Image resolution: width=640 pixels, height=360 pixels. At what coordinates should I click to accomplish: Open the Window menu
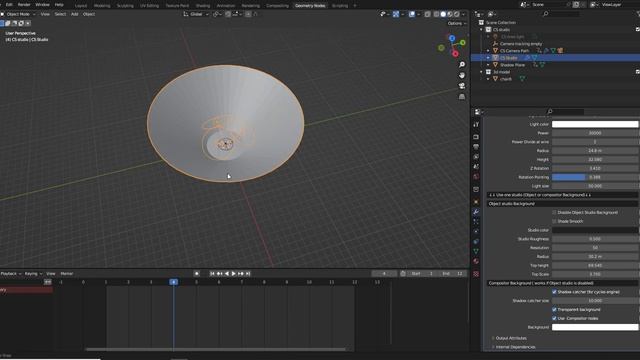42,5
